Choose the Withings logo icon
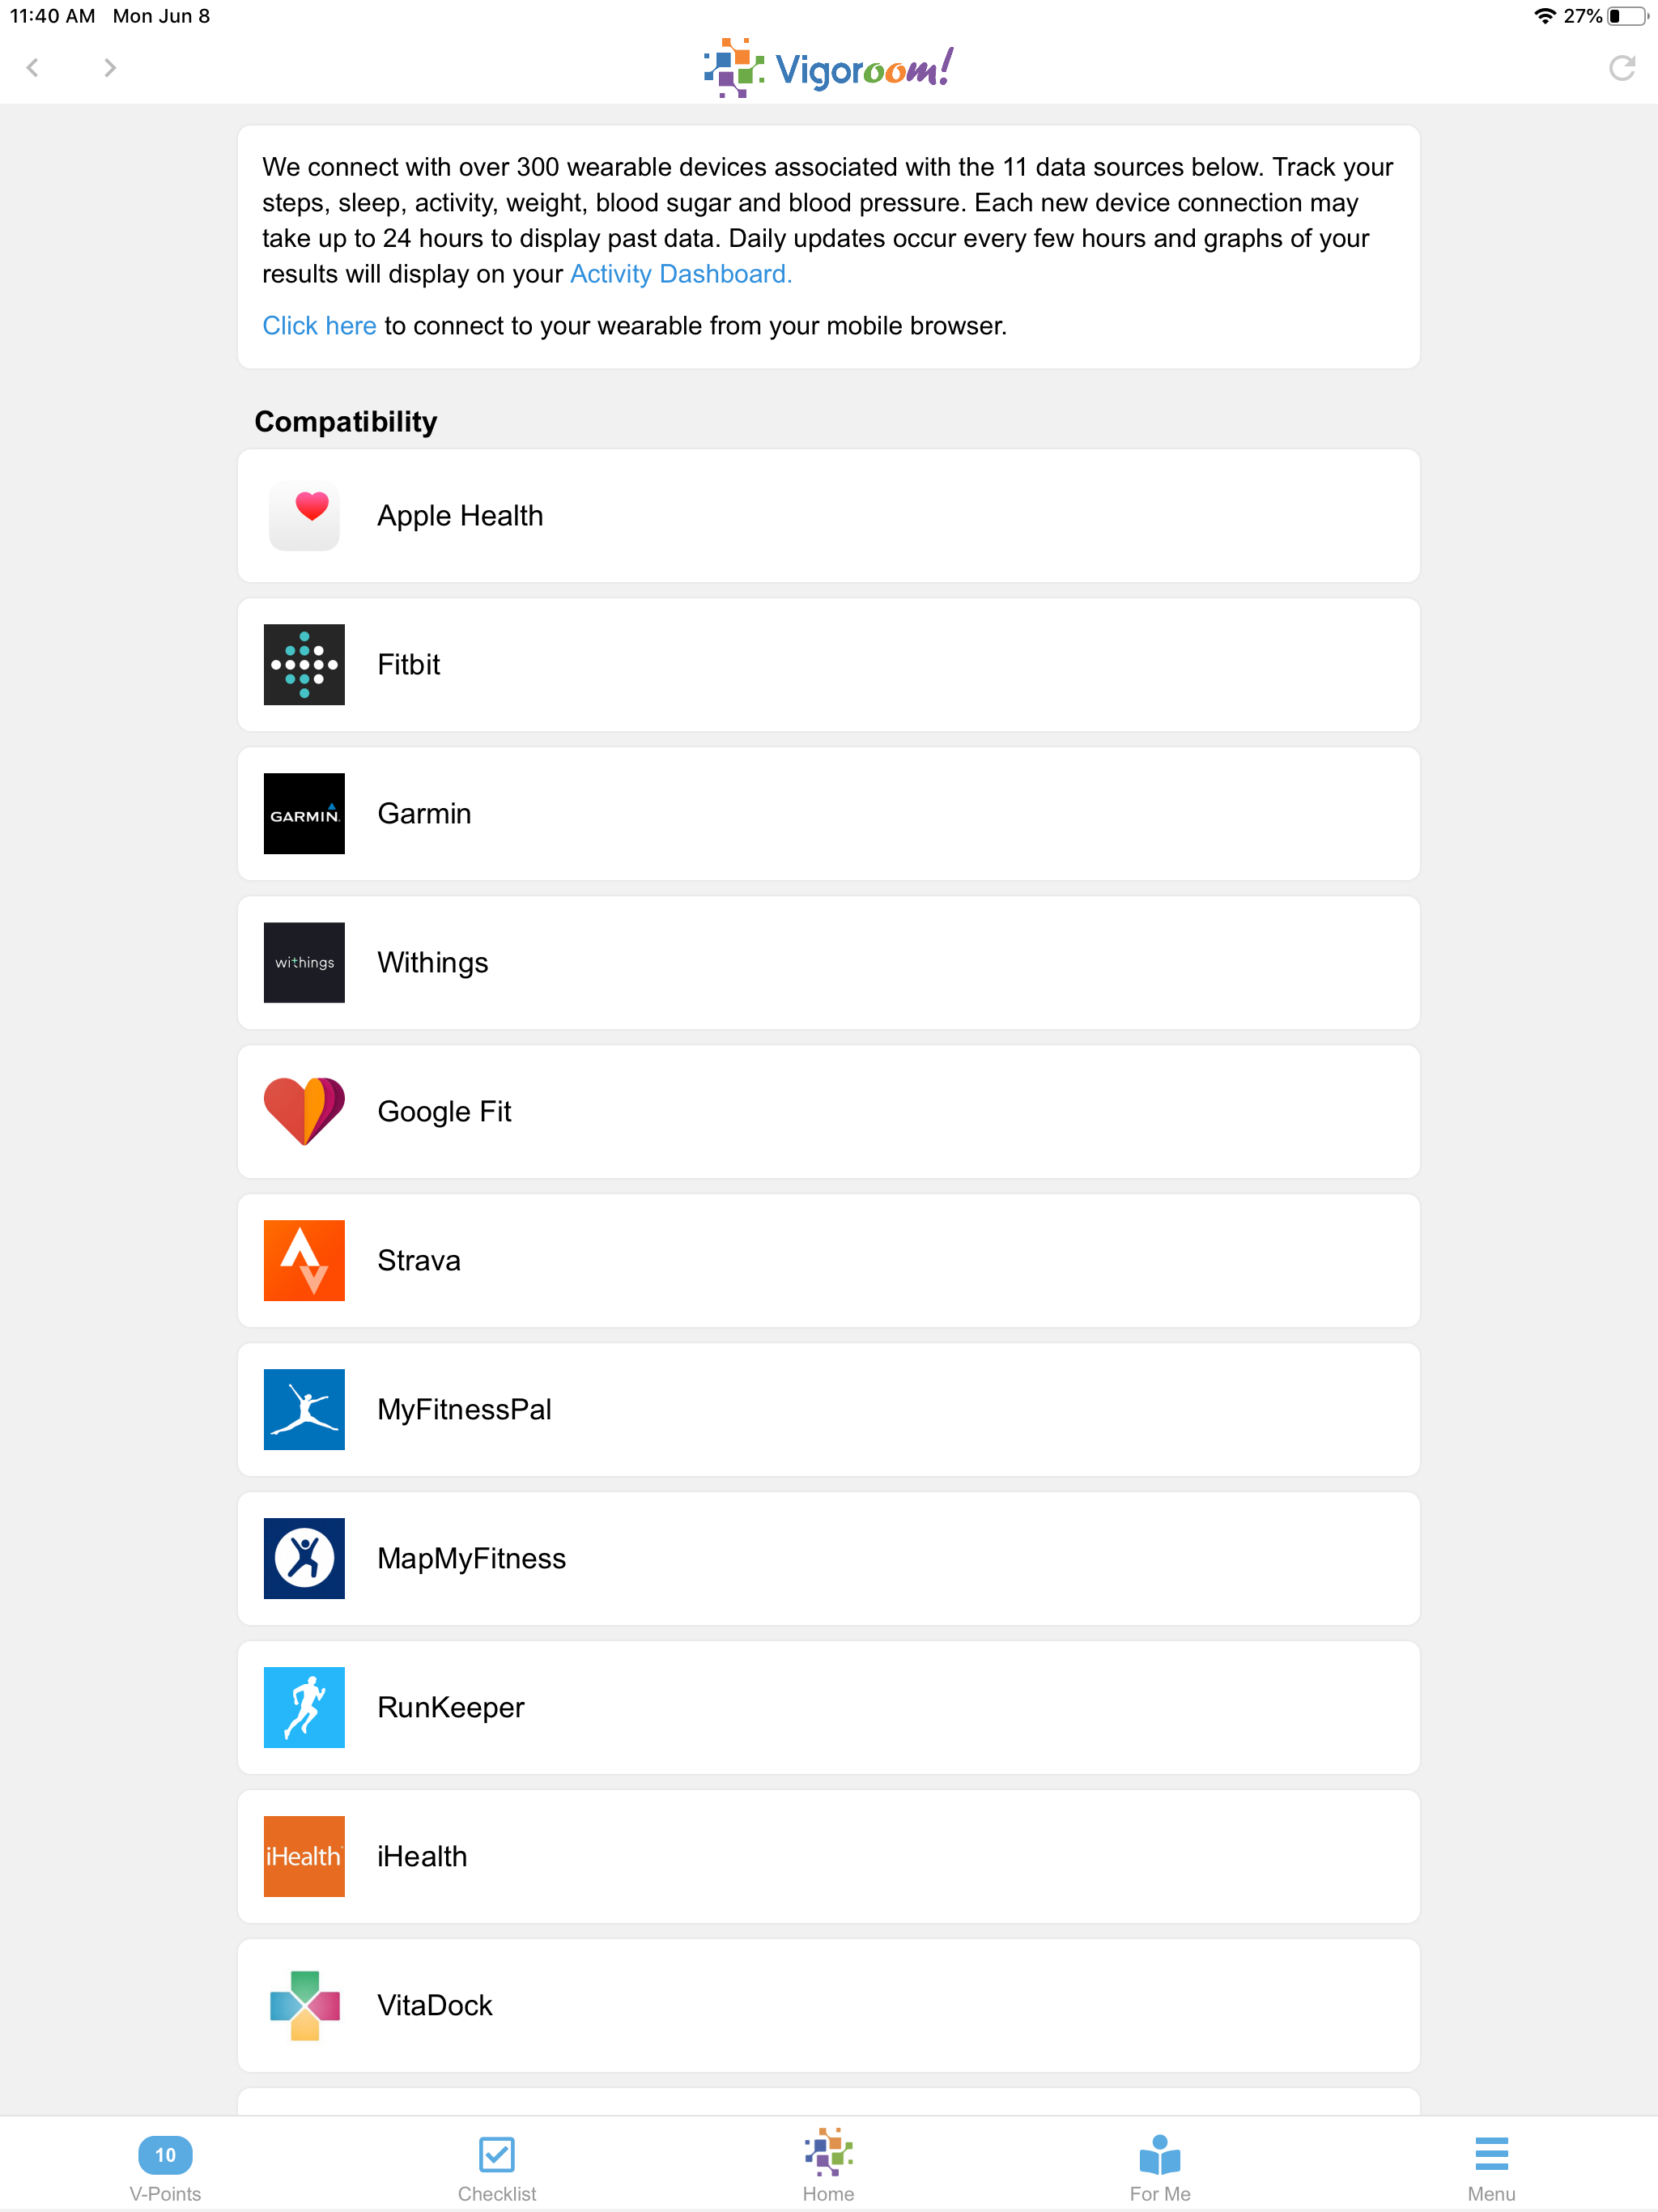This screenshot has width=1658, height=2212. (304, 962)
